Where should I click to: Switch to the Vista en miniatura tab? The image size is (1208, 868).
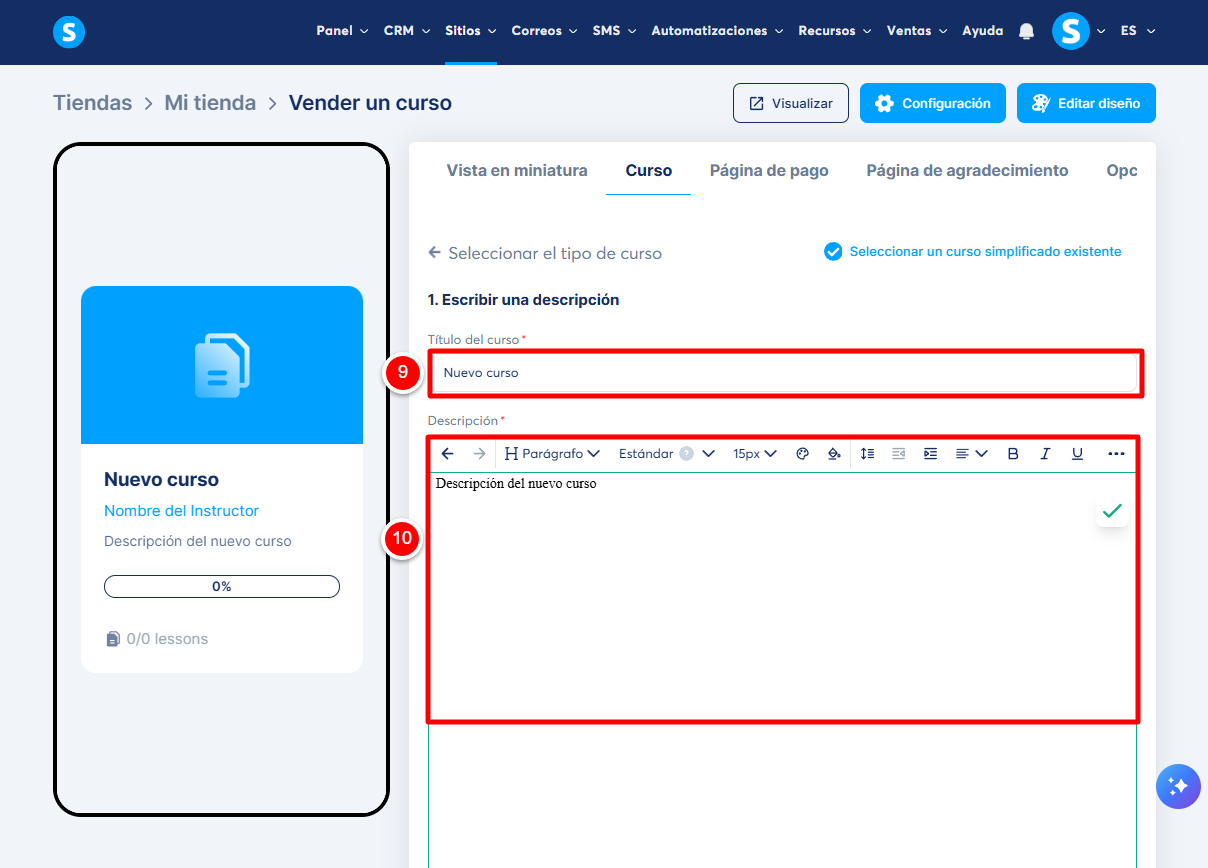pyautogui.click(x=517, y=170)
